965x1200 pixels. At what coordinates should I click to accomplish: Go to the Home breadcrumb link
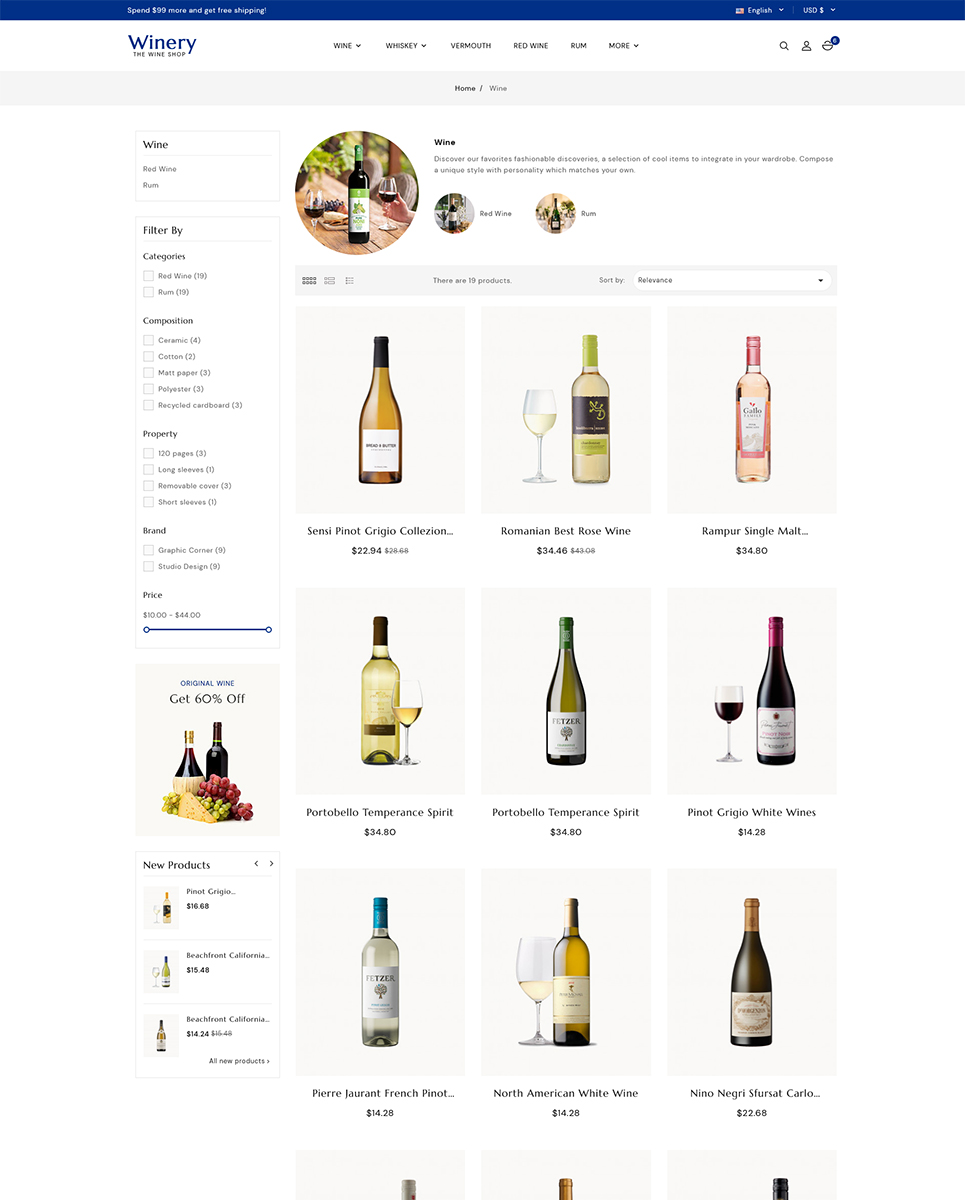465,88
